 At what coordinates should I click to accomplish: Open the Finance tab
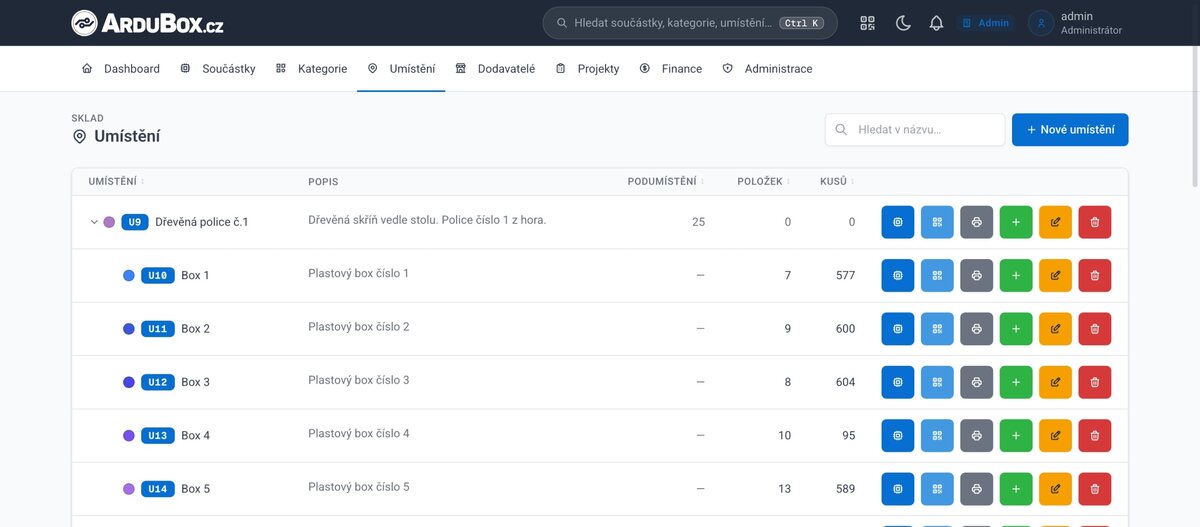tap(670, 69)
